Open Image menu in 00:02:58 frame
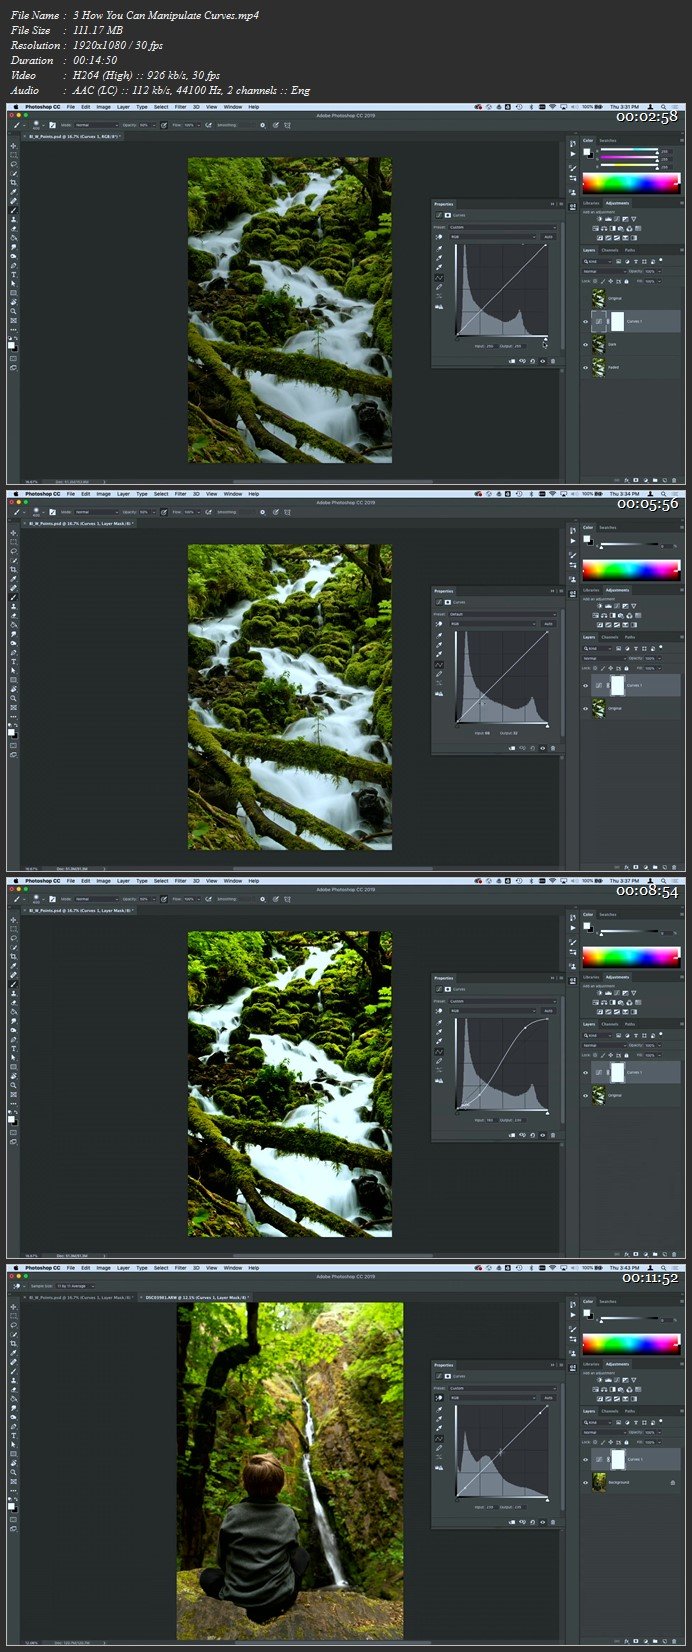Viewport: 692px width, 1652px height. [x=103, y=106]
